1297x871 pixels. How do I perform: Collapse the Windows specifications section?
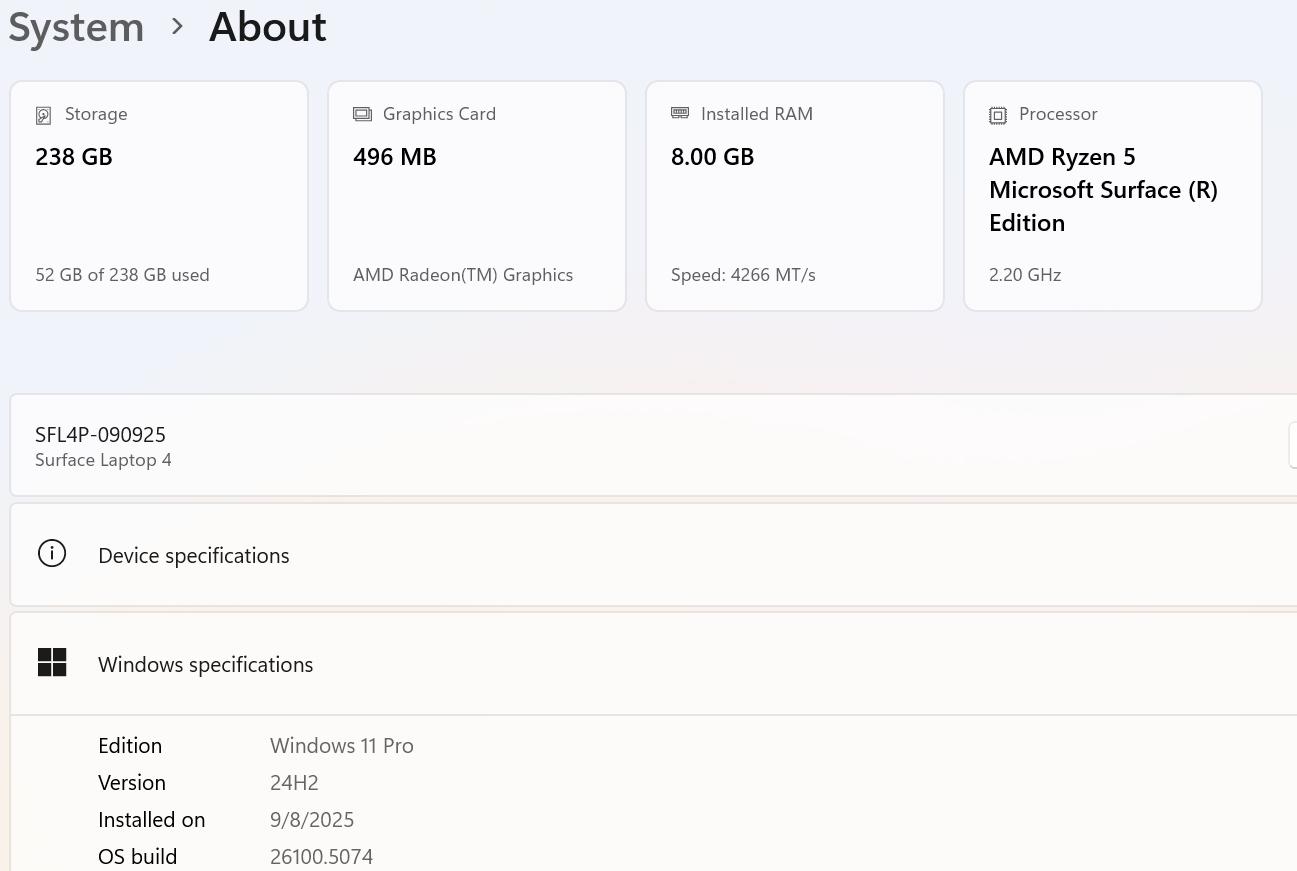pos(653,664)
